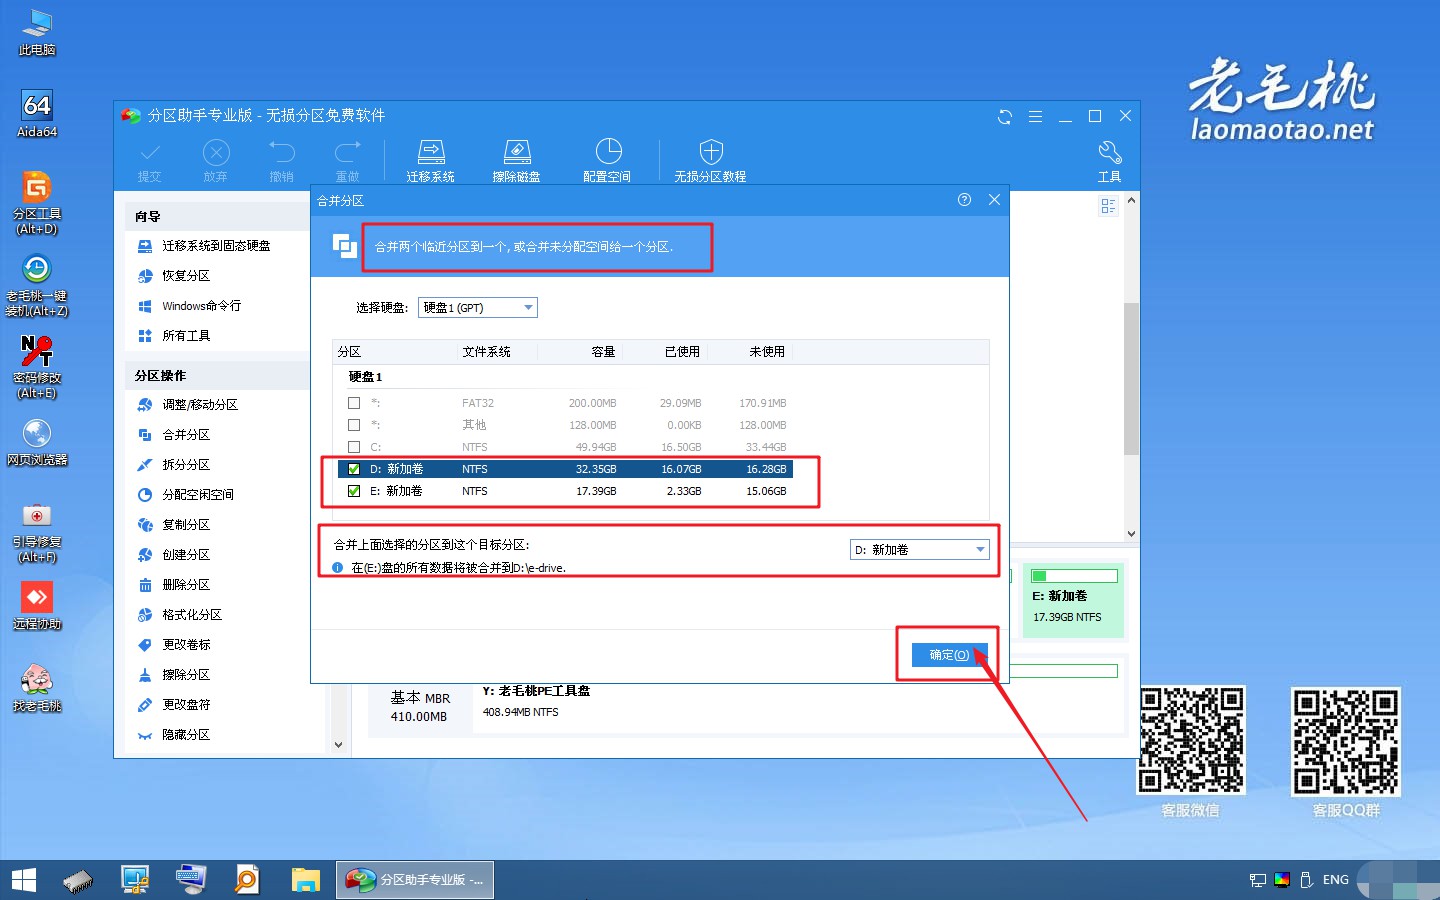This screenshot has height=900, width=1440.
Task: Check the 其他 128.00MB partition checkbox
Action: click(354, 425)
